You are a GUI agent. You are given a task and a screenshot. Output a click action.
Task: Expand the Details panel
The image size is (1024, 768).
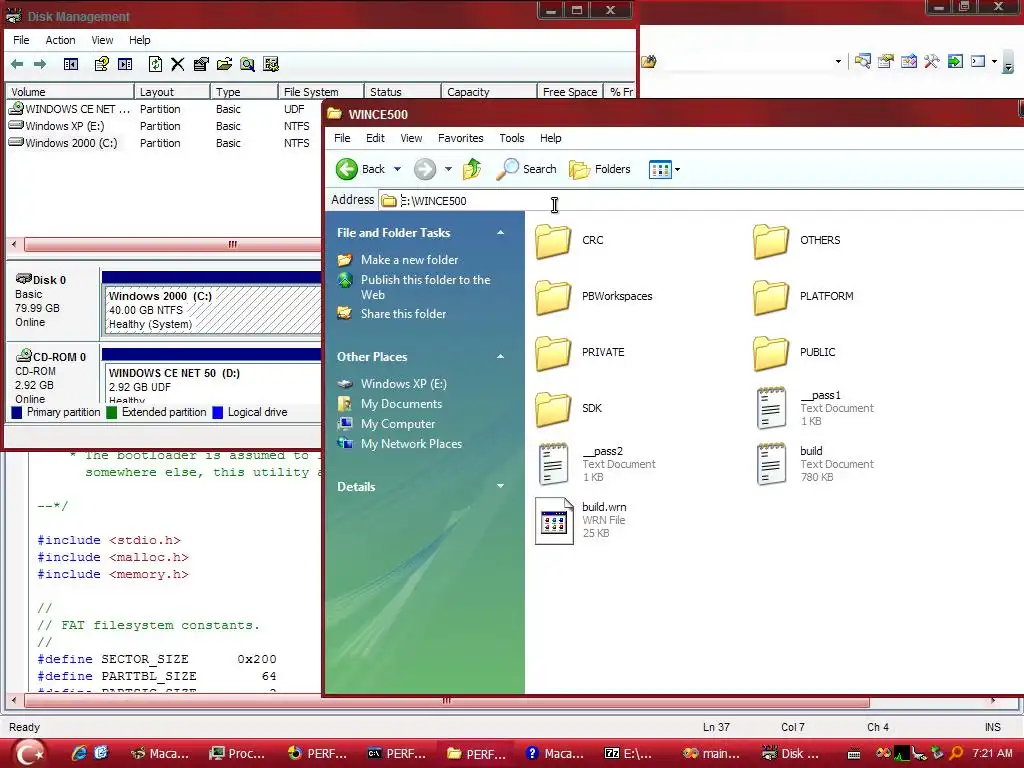[x=500, y=486]
